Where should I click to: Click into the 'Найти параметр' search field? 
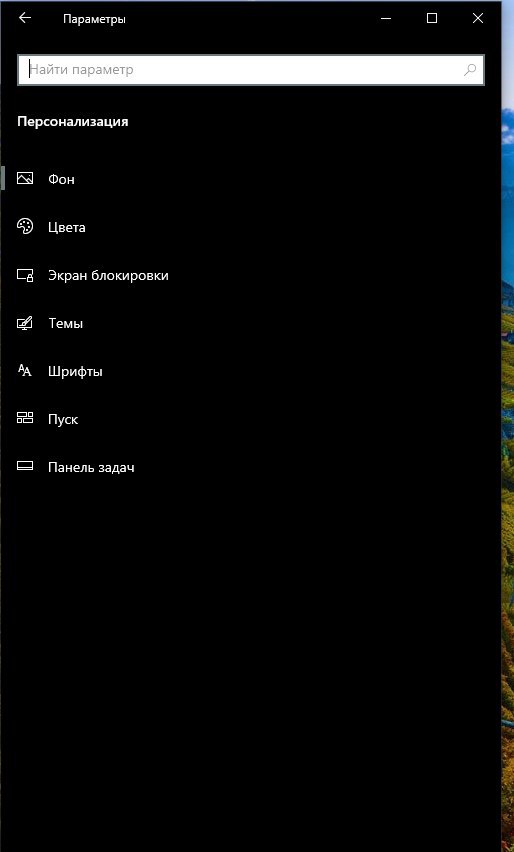[250, 70]
